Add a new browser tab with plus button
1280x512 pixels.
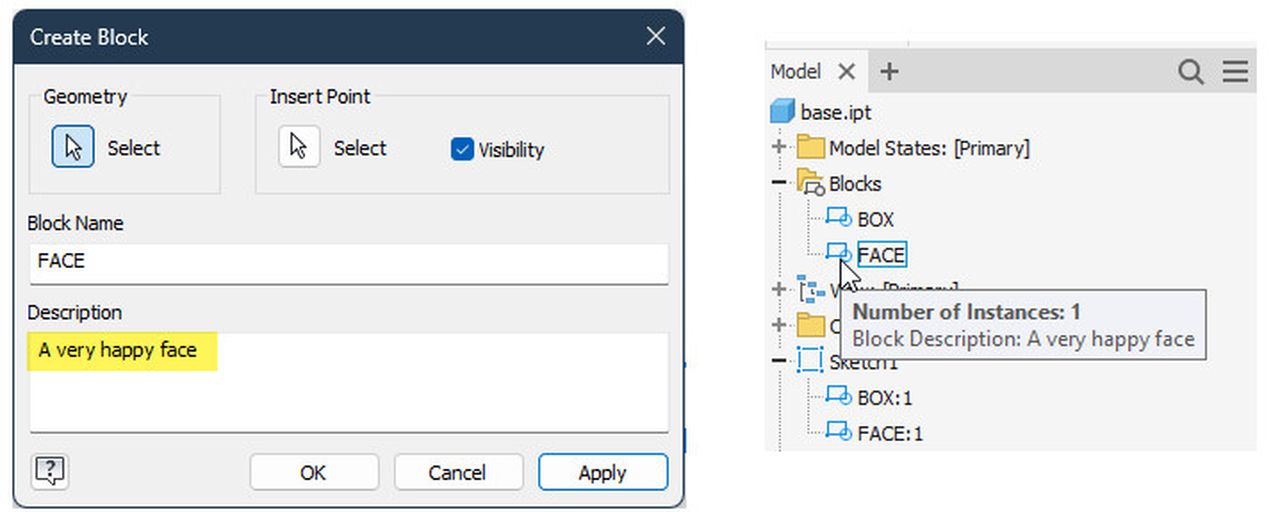tap(888, 72)
